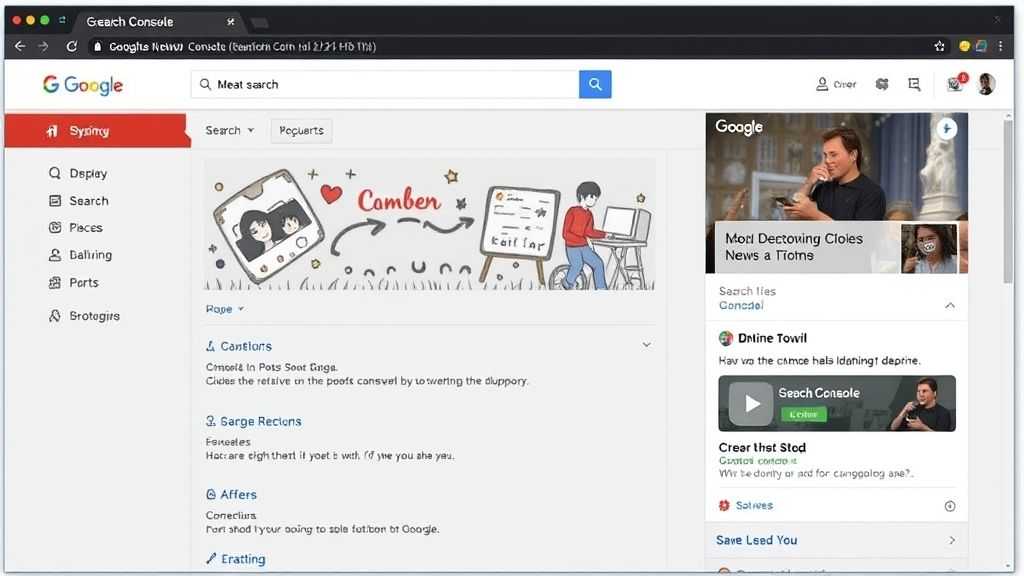Bookmark this page with the star icon
This screenshot has height=576, width=1024.
(939, 46)
